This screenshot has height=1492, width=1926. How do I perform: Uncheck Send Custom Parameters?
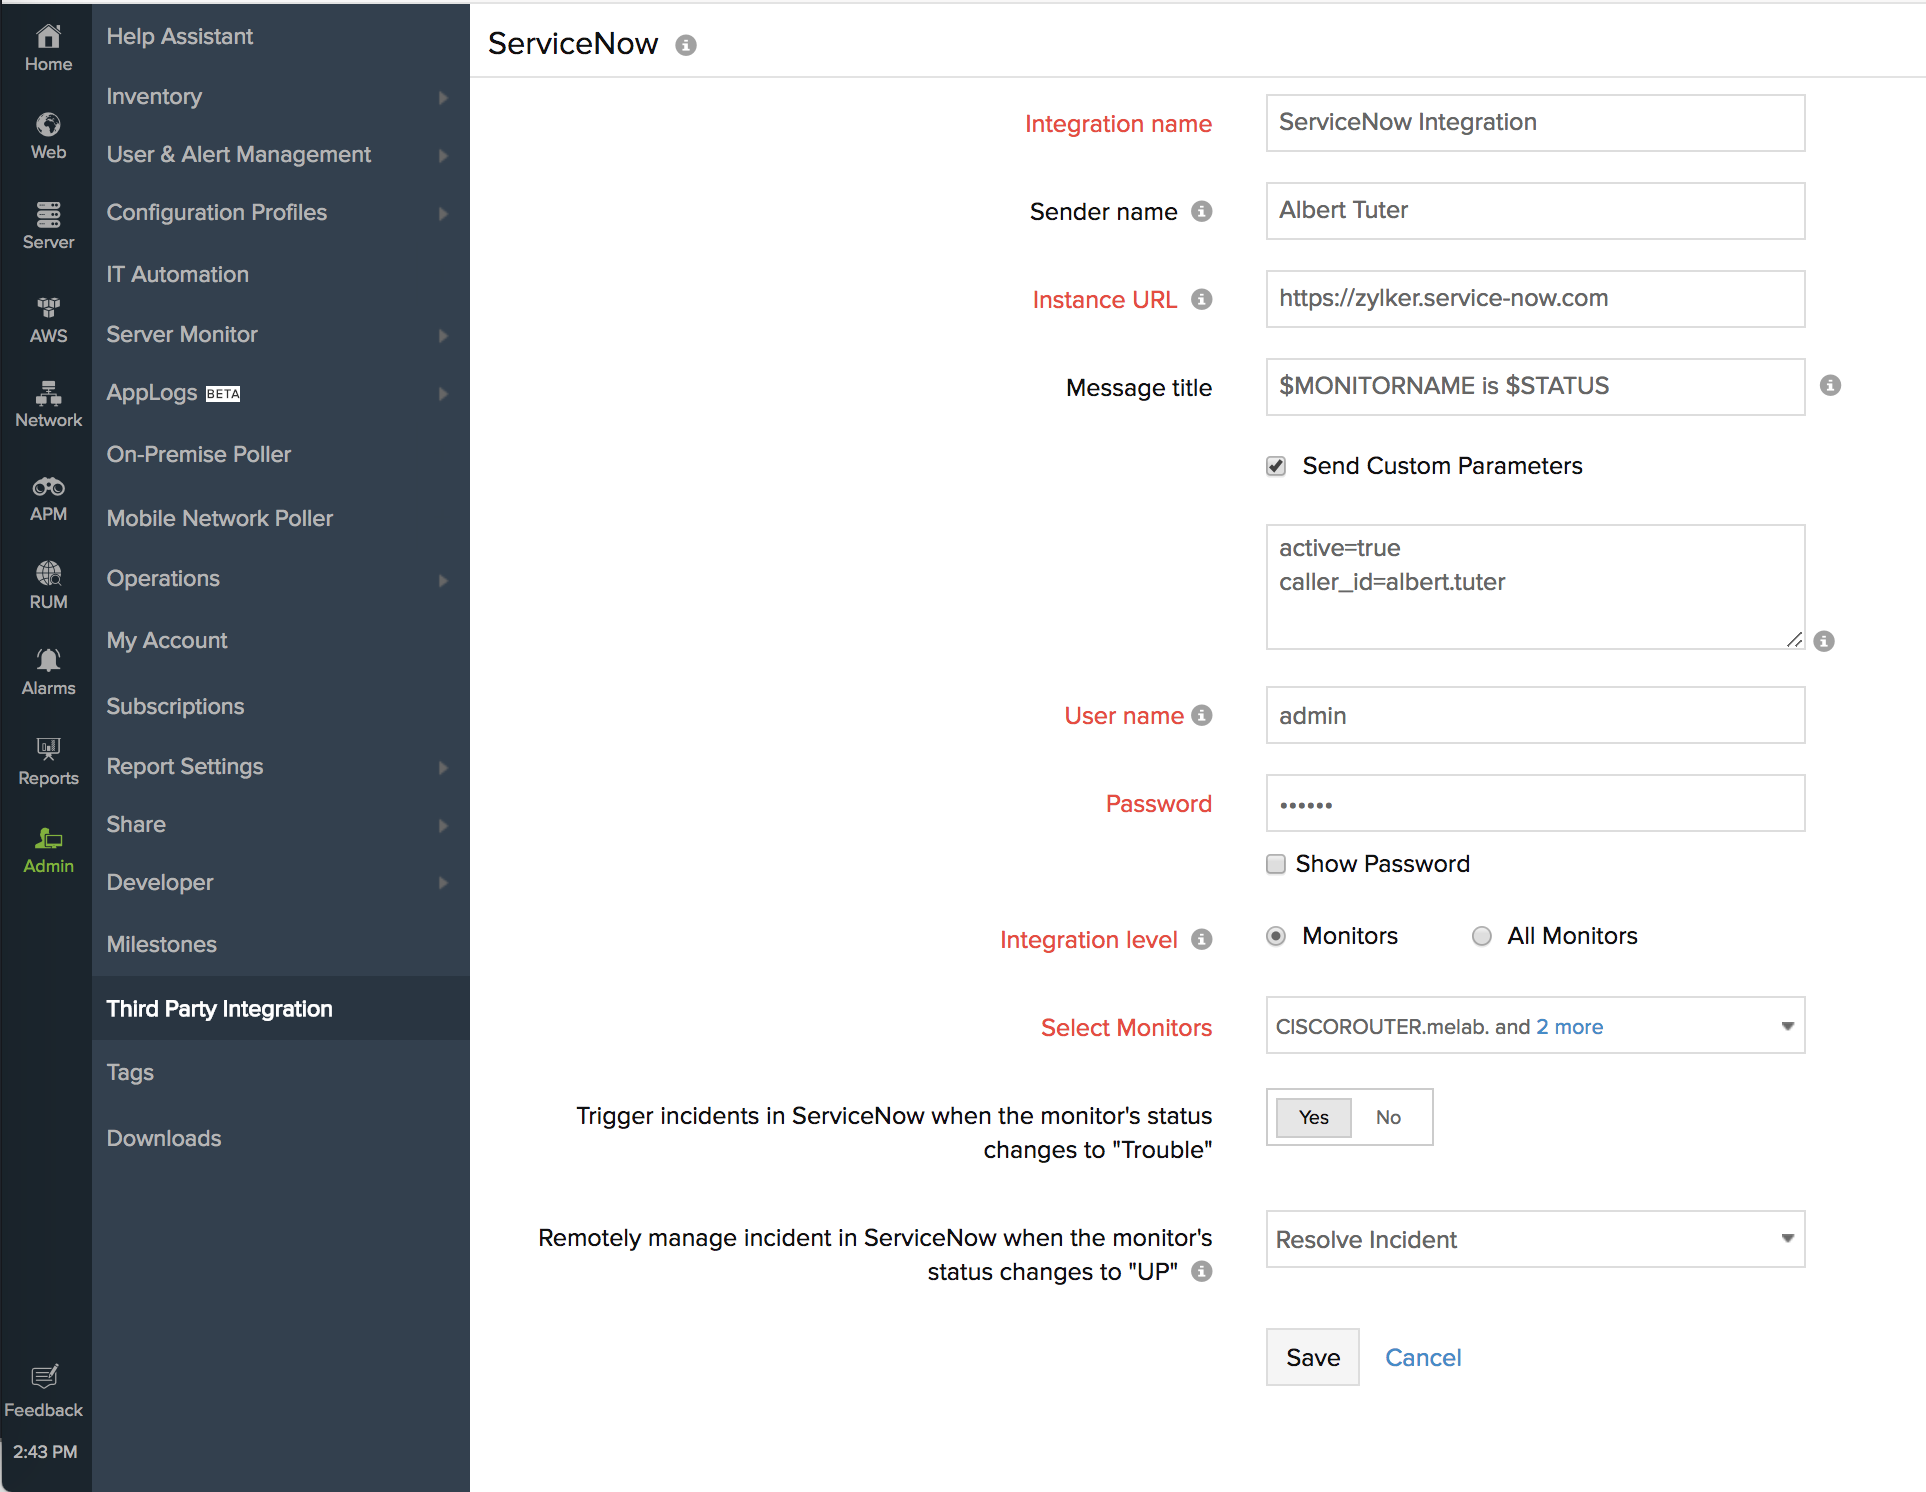[x=1276, y=466]
